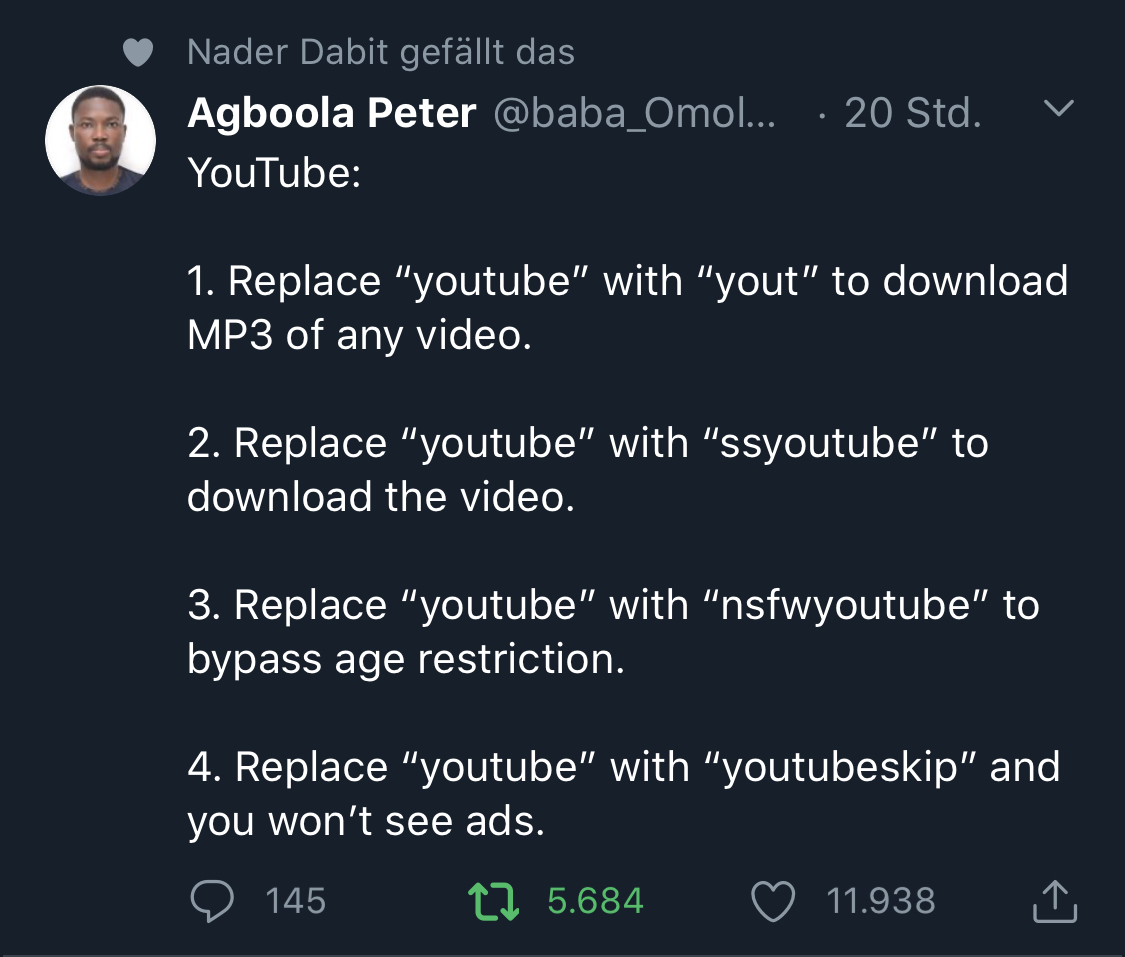Click tip 2 mentioning "ssyoutube"
The image size is (1125, 957).
(588, 470)
